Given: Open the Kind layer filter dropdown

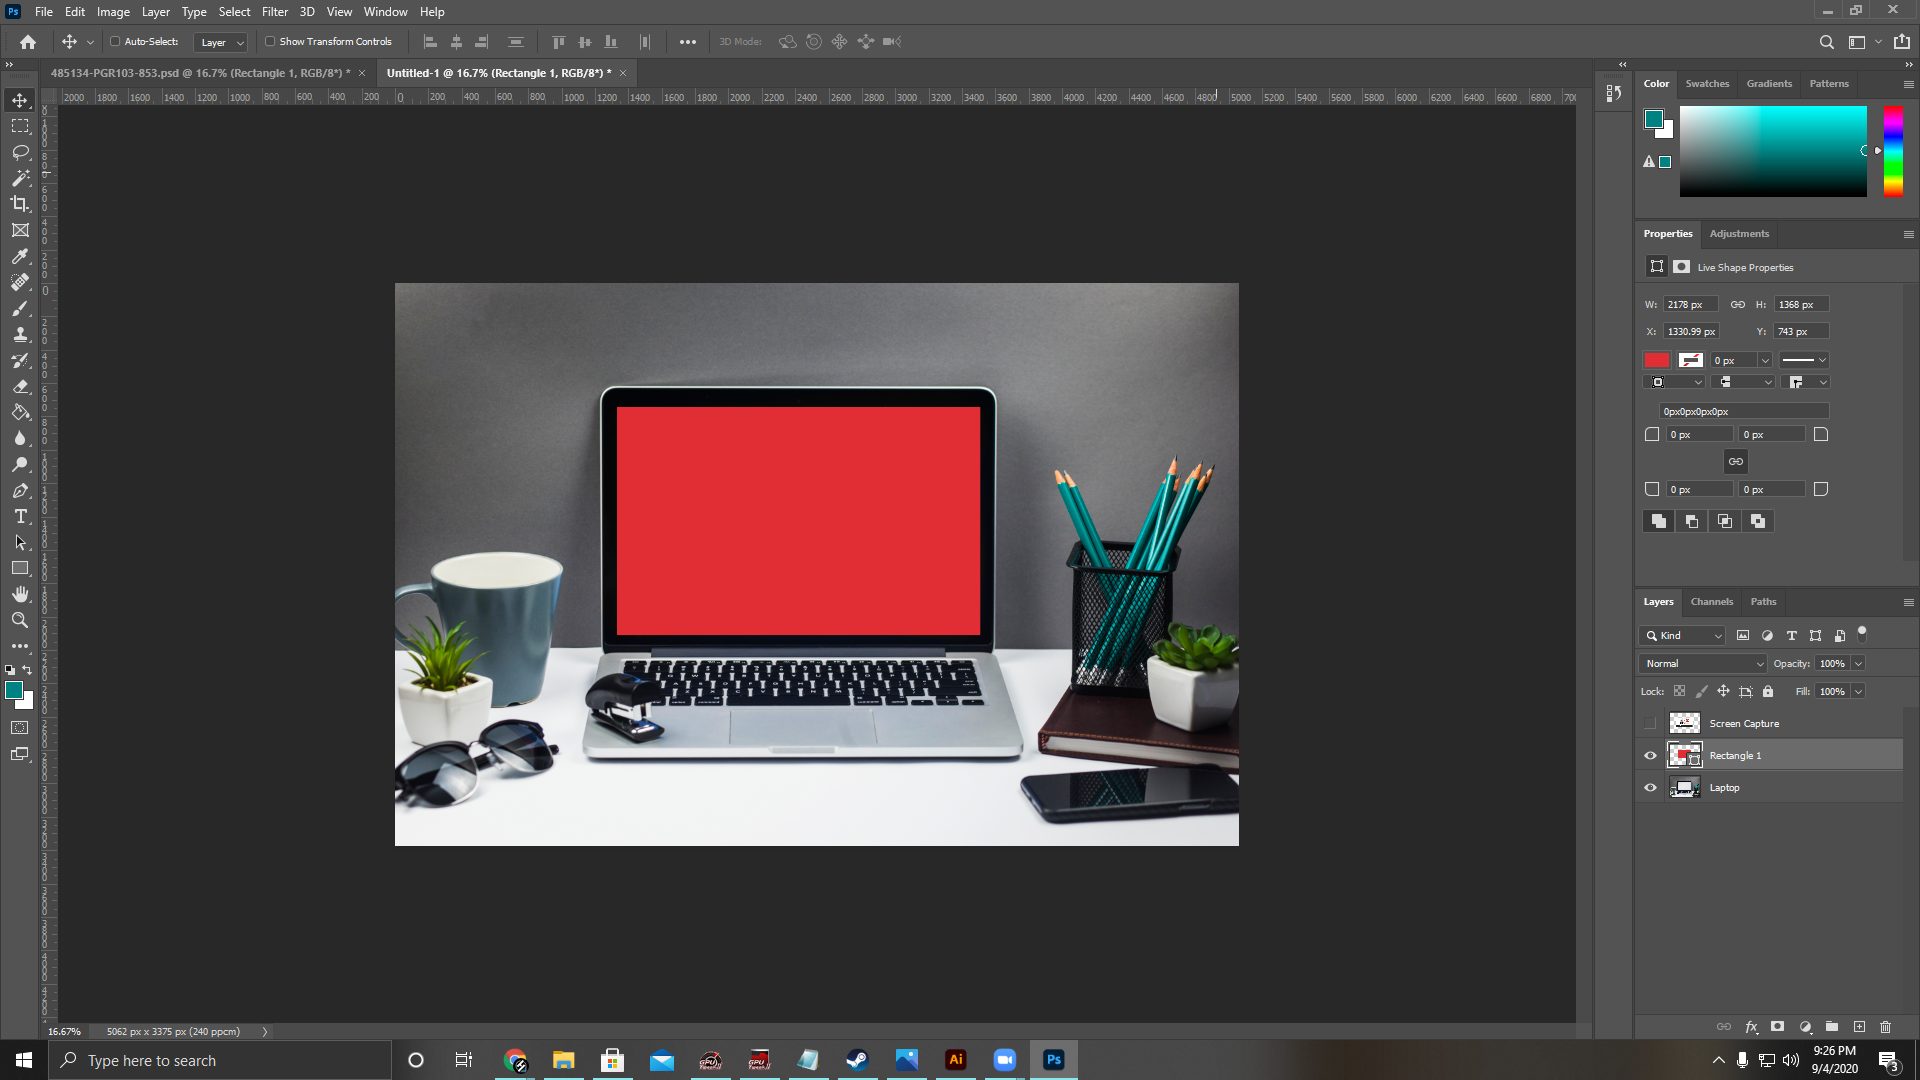Looking at the screenshot, I should point(1682,636).
